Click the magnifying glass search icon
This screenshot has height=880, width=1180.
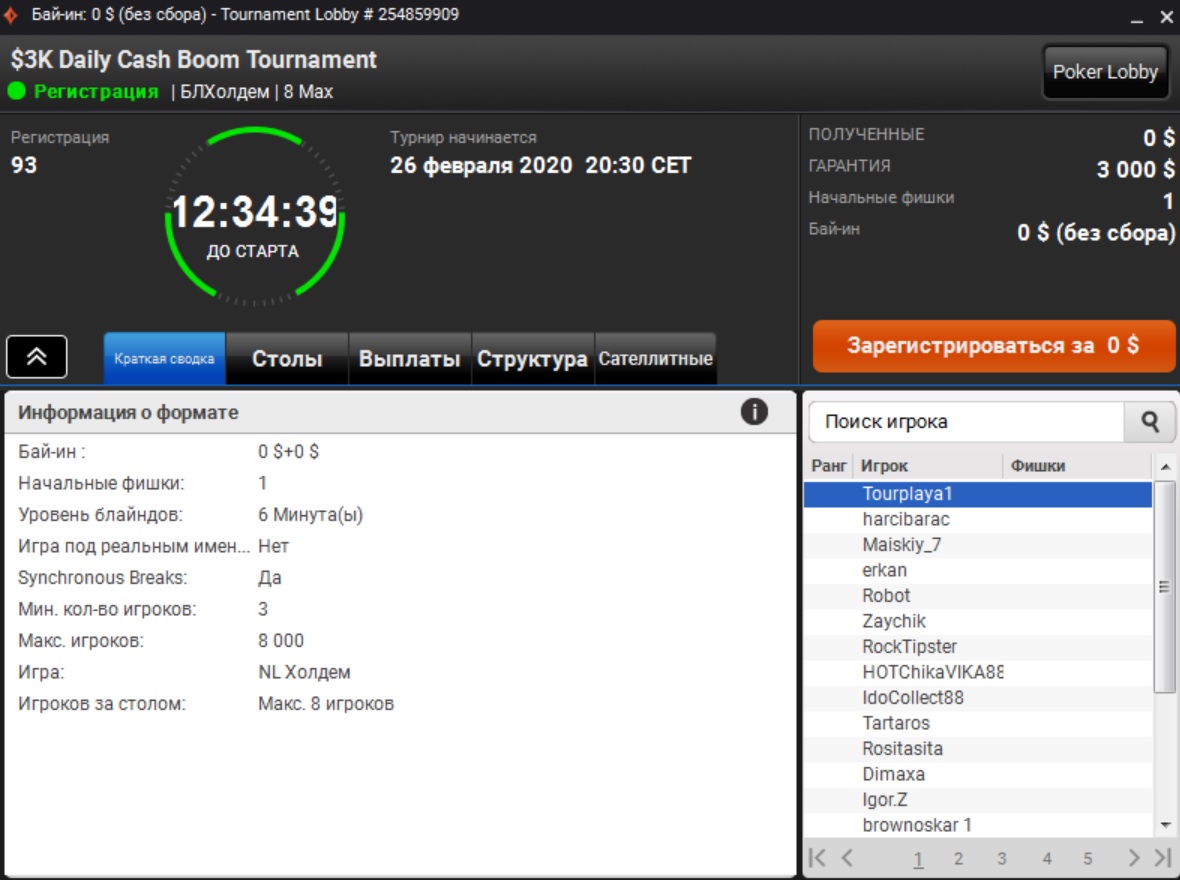(1149, 423)
